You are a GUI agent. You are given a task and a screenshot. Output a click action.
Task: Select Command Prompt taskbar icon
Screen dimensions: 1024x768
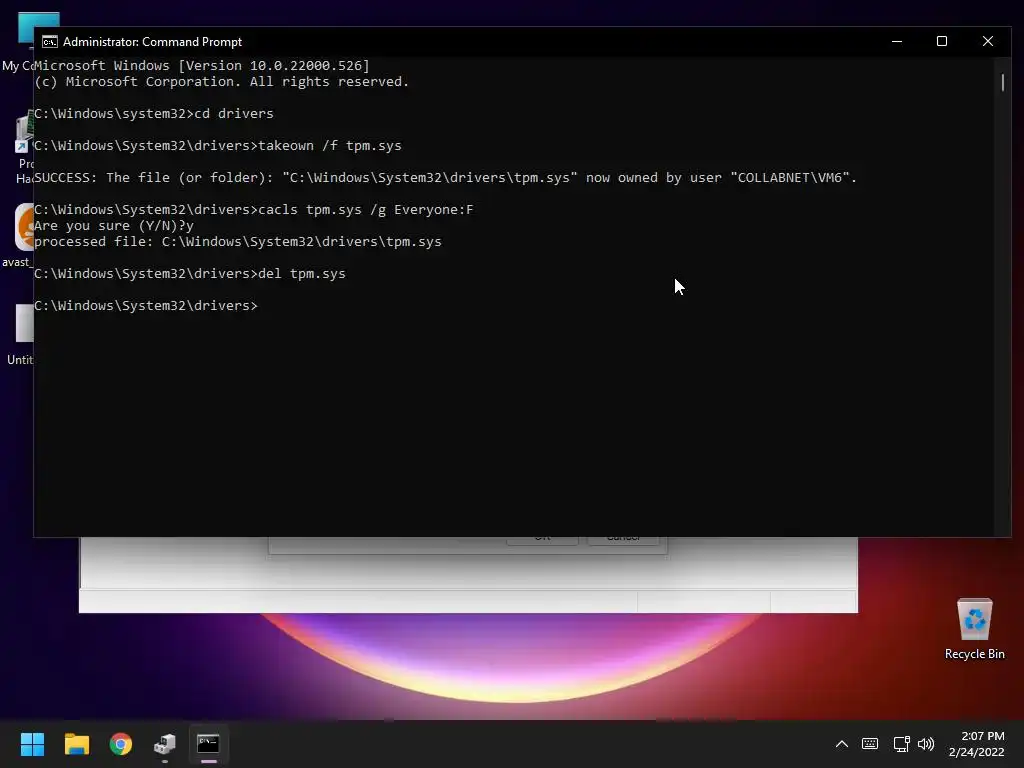click(x=208, y=744)
